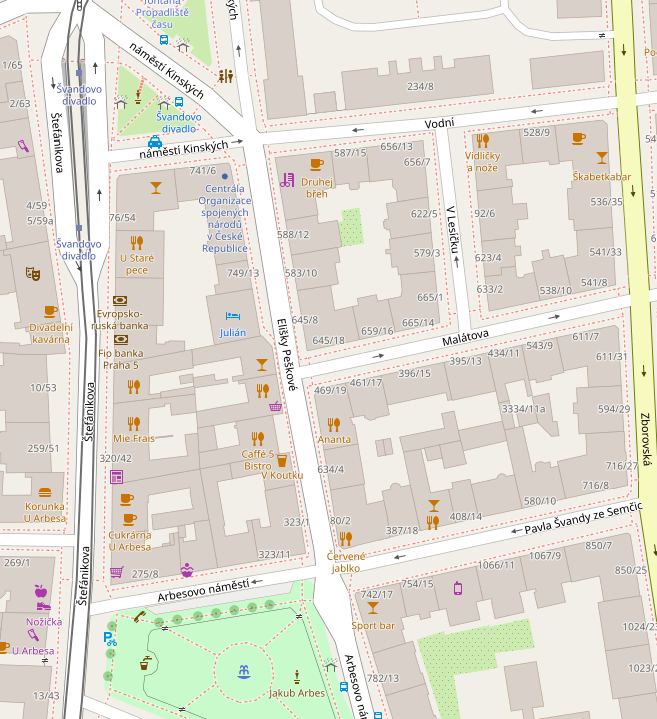The image size is (657, 719).
Task: Click the blue taxi stand icon
Action: point(155,141)
